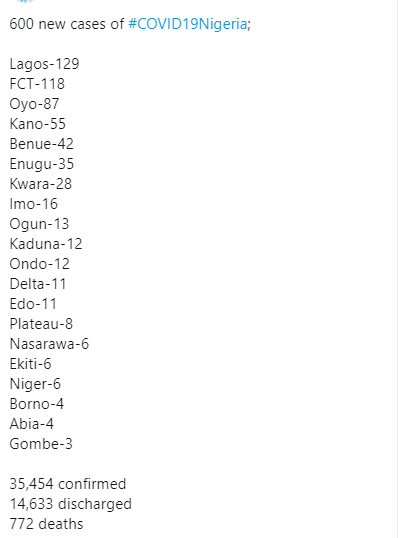Select the Kwara-28 entry
The height and width of the screenshot is (538, 401).
tap(41, 184)
